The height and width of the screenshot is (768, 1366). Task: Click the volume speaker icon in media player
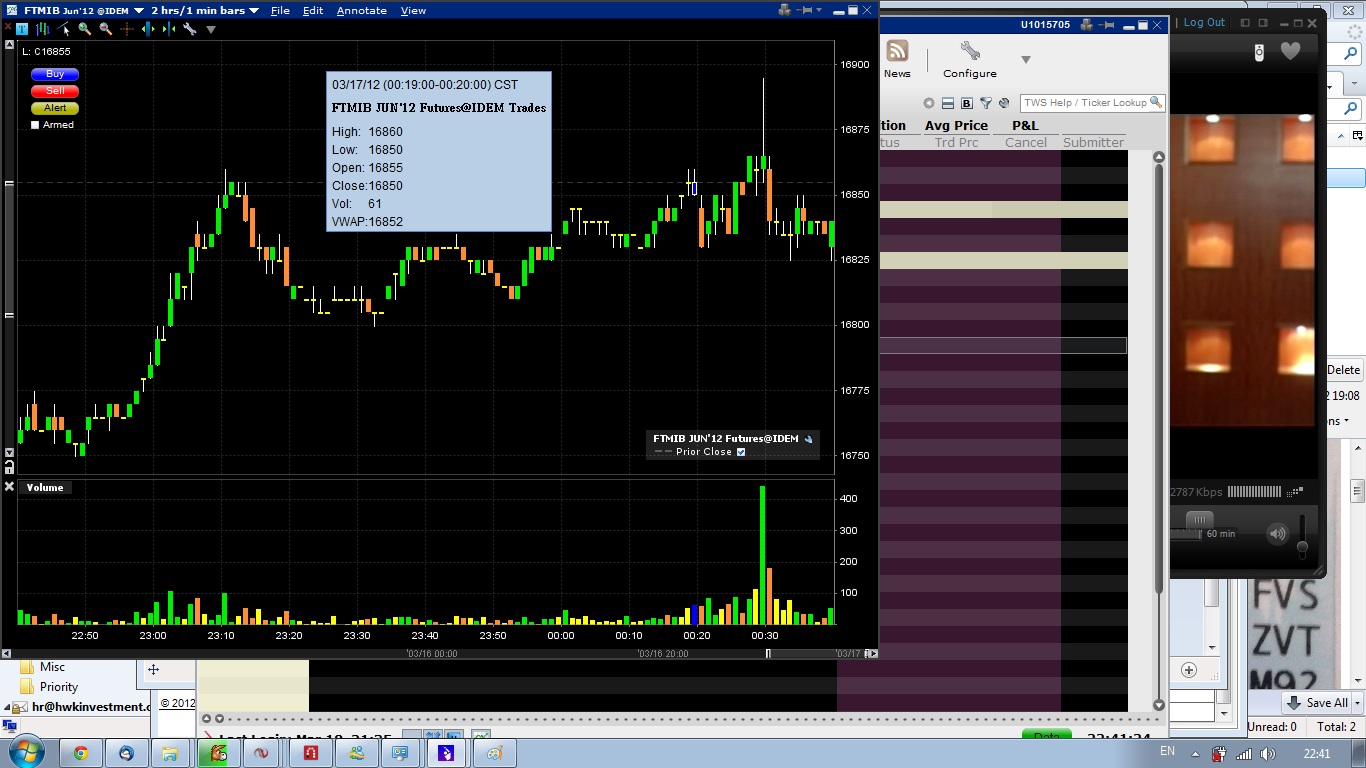point(1278,534)
